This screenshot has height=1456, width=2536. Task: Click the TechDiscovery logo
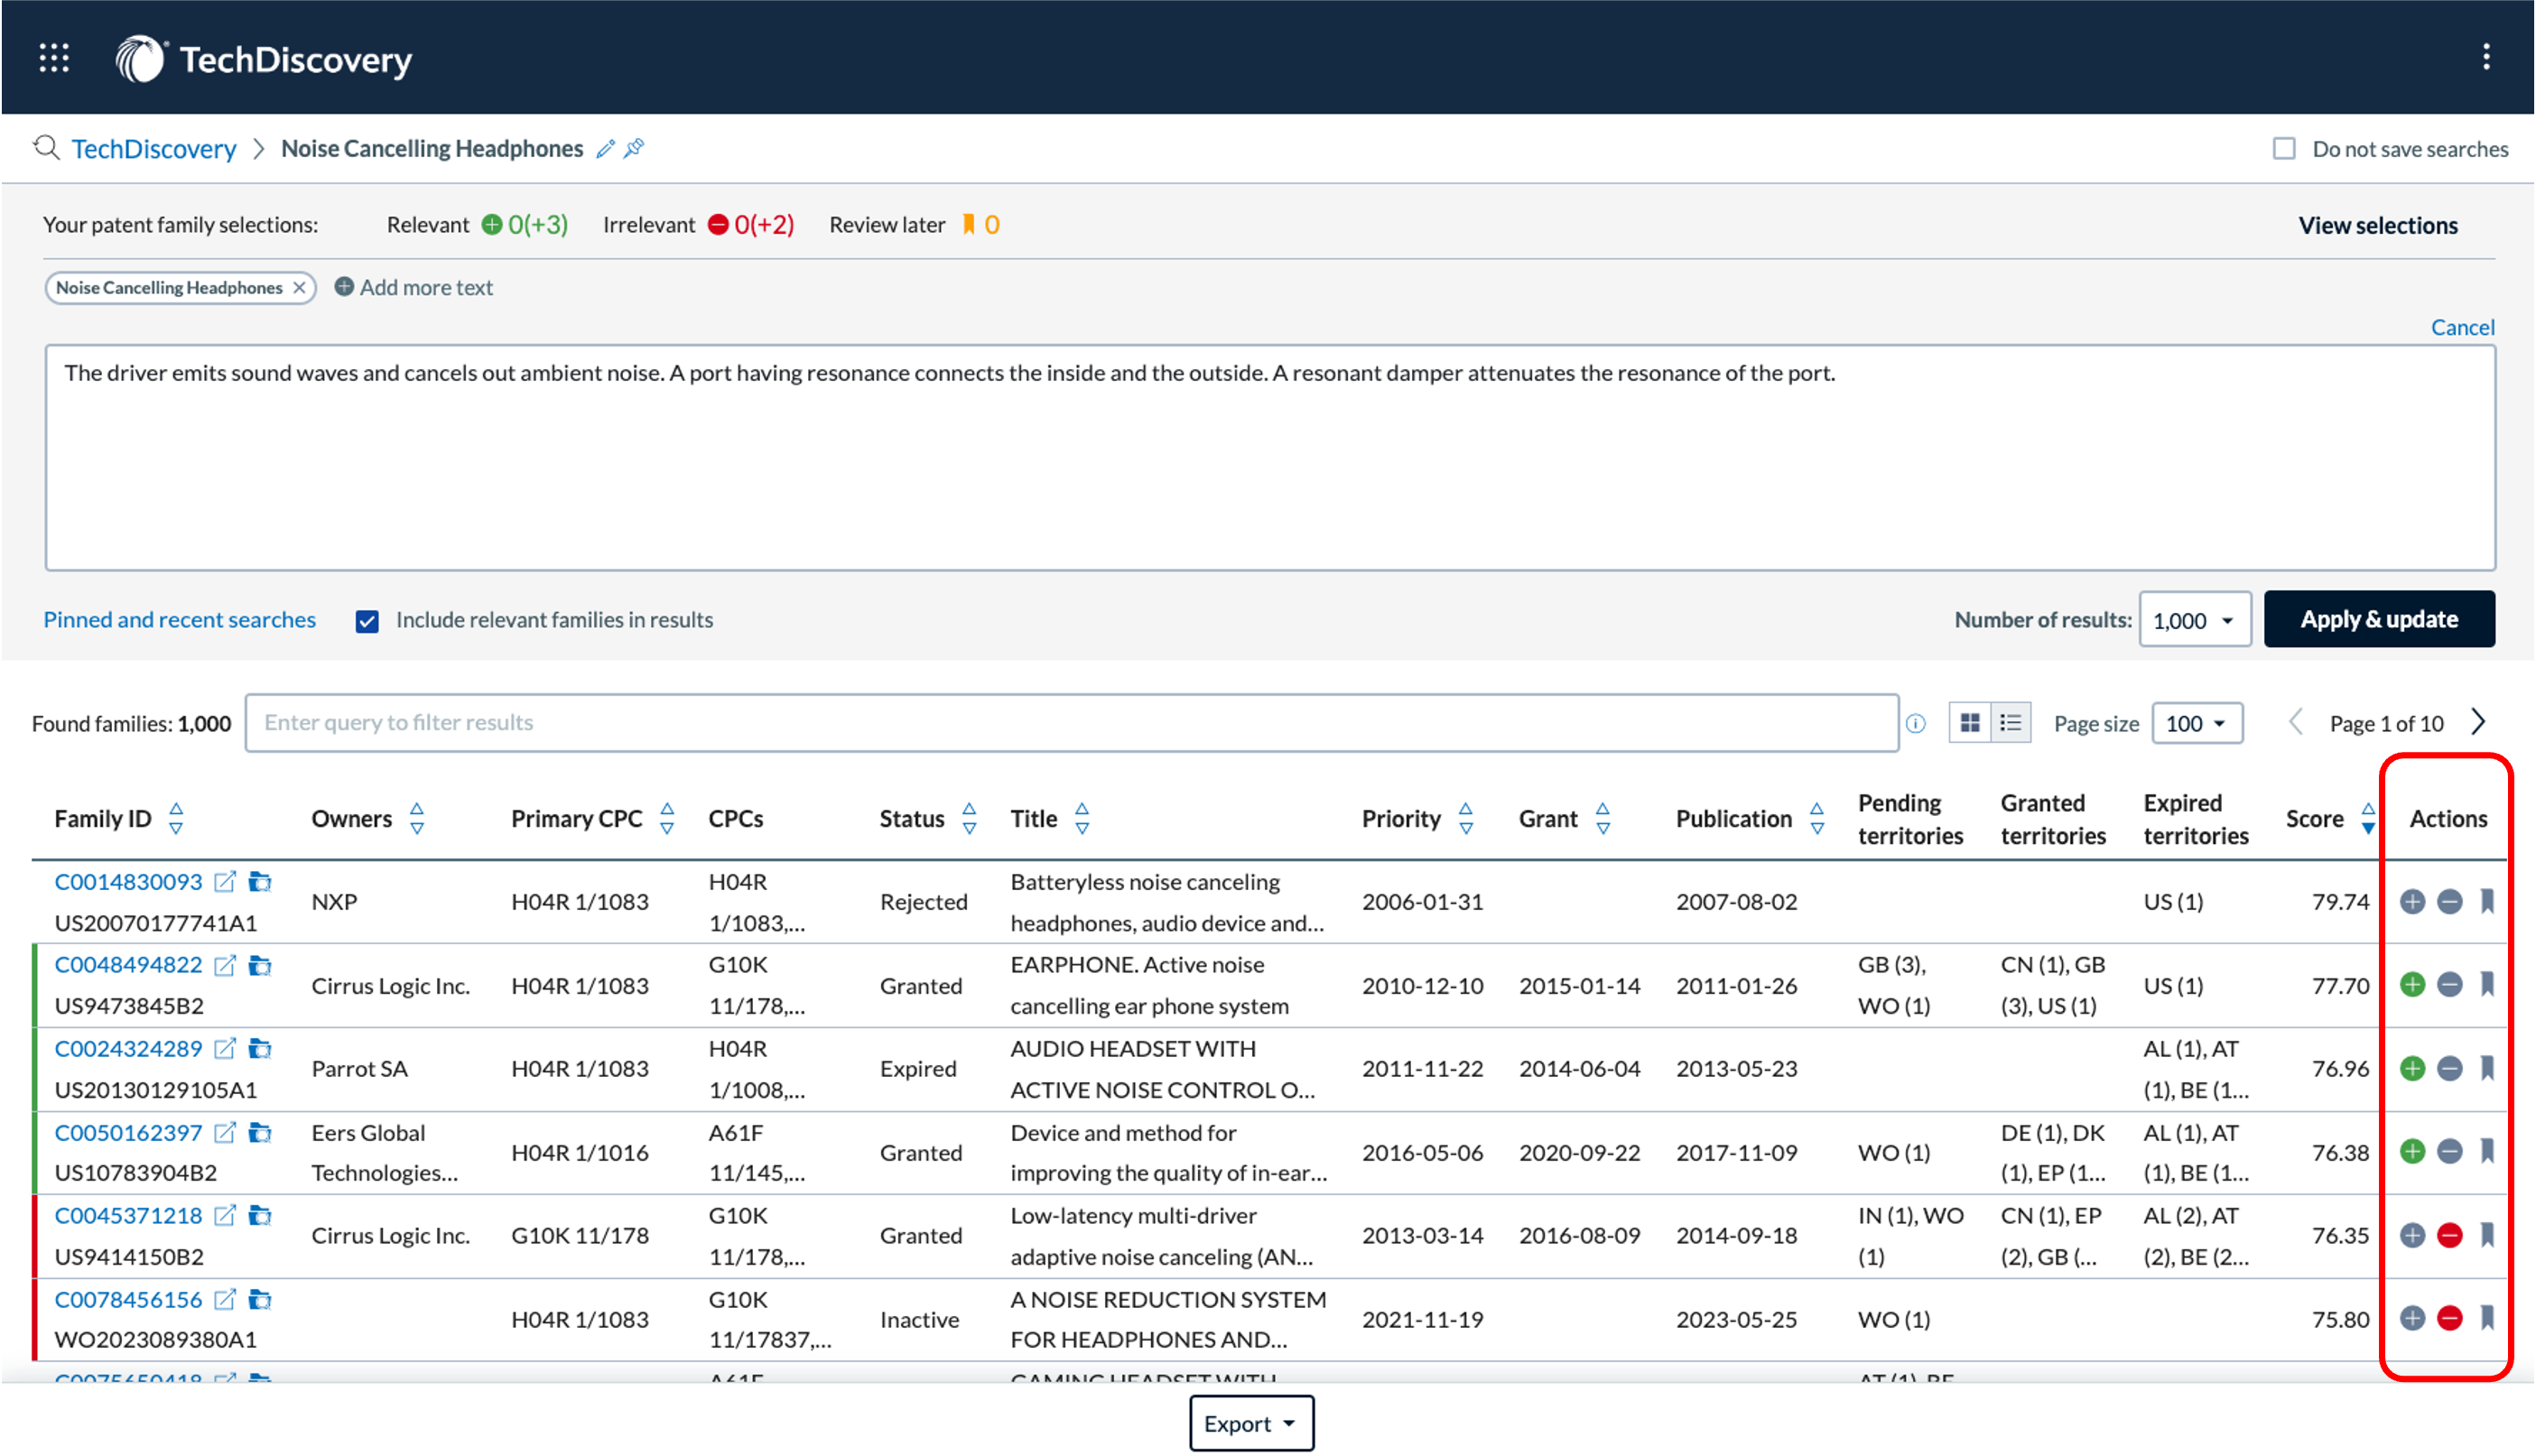263,59
